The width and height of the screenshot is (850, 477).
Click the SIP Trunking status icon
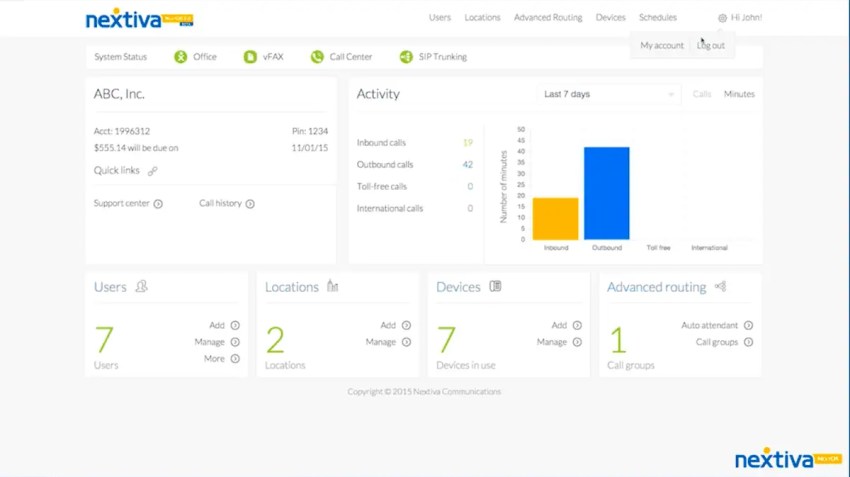406,56
